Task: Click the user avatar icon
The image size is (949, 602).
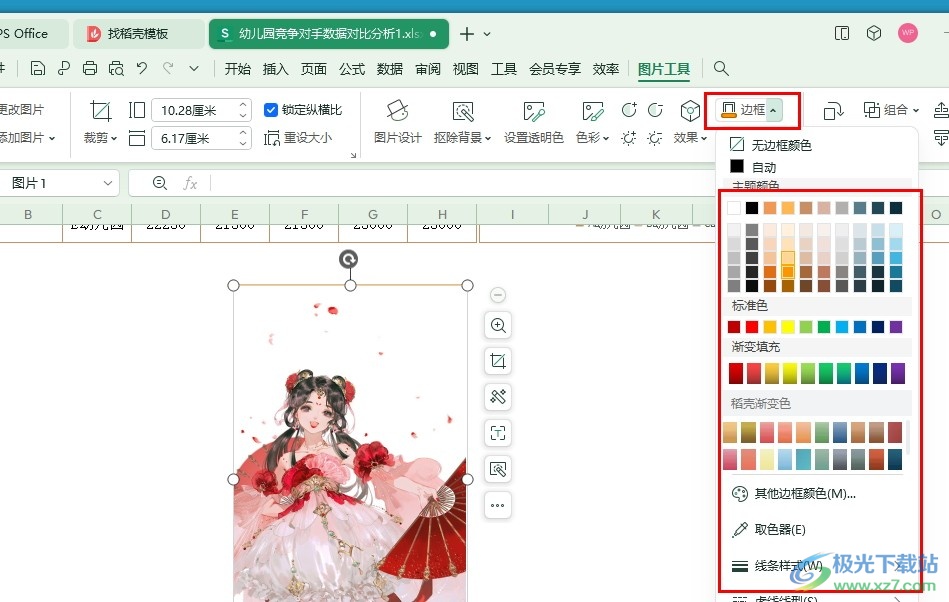Action: pyautogui.click(x=907, y=33)
